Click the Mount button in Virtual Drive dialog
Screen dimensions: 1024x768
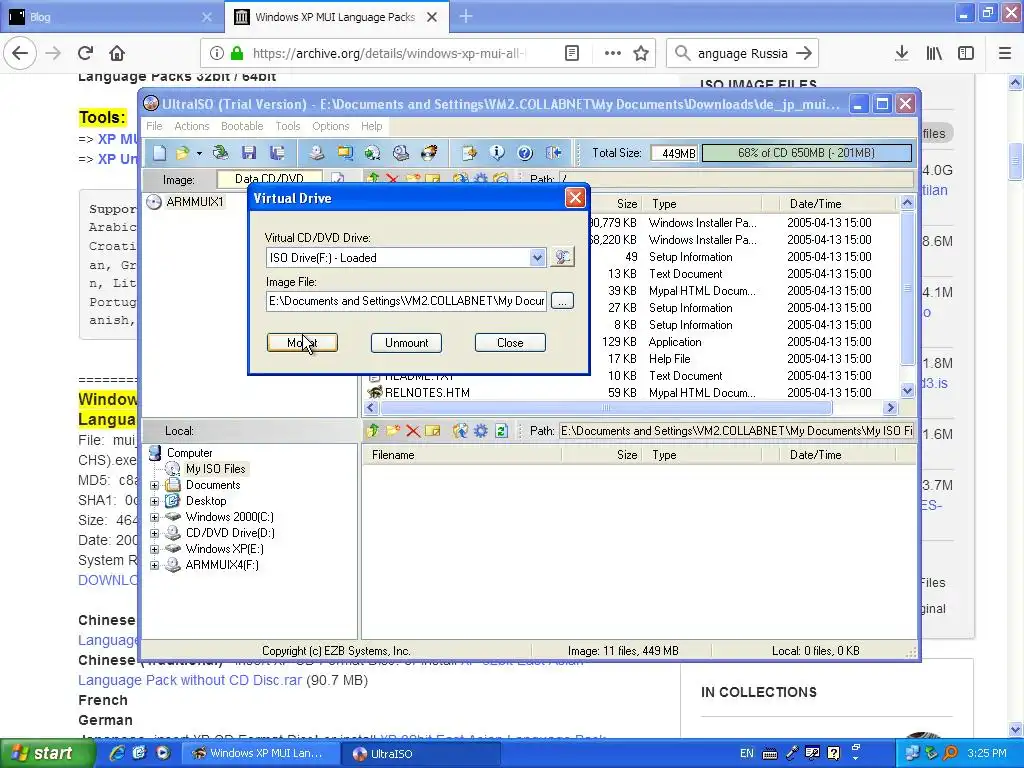pos(302,343)
